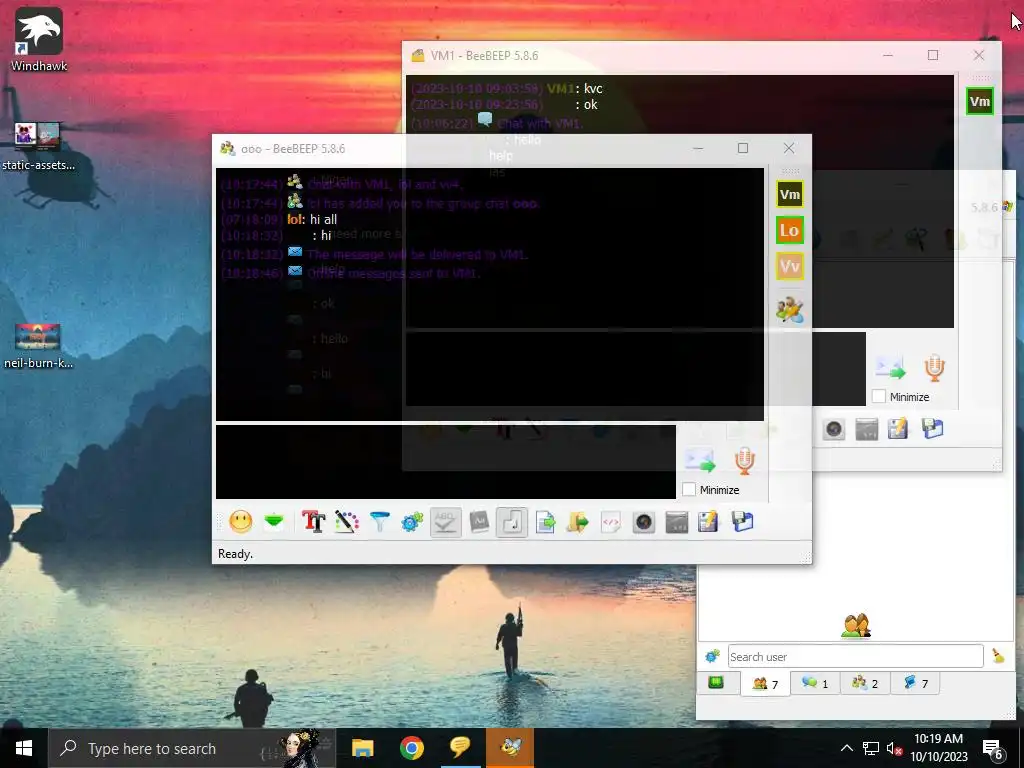This screenshot has height=768, width=1024.
Task: Click the gear icon beside Search user
Action: (712, 656)
